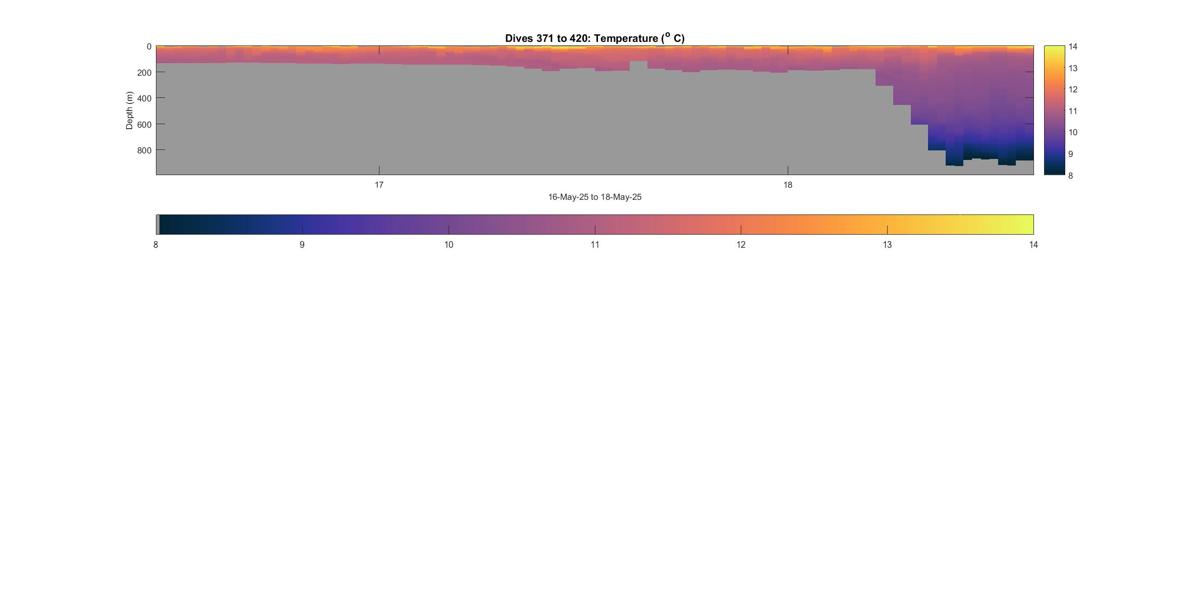Select the 'Depth (m)' y-axis label
This screenshot has width=1200, height=611.
tap(129, 110)
